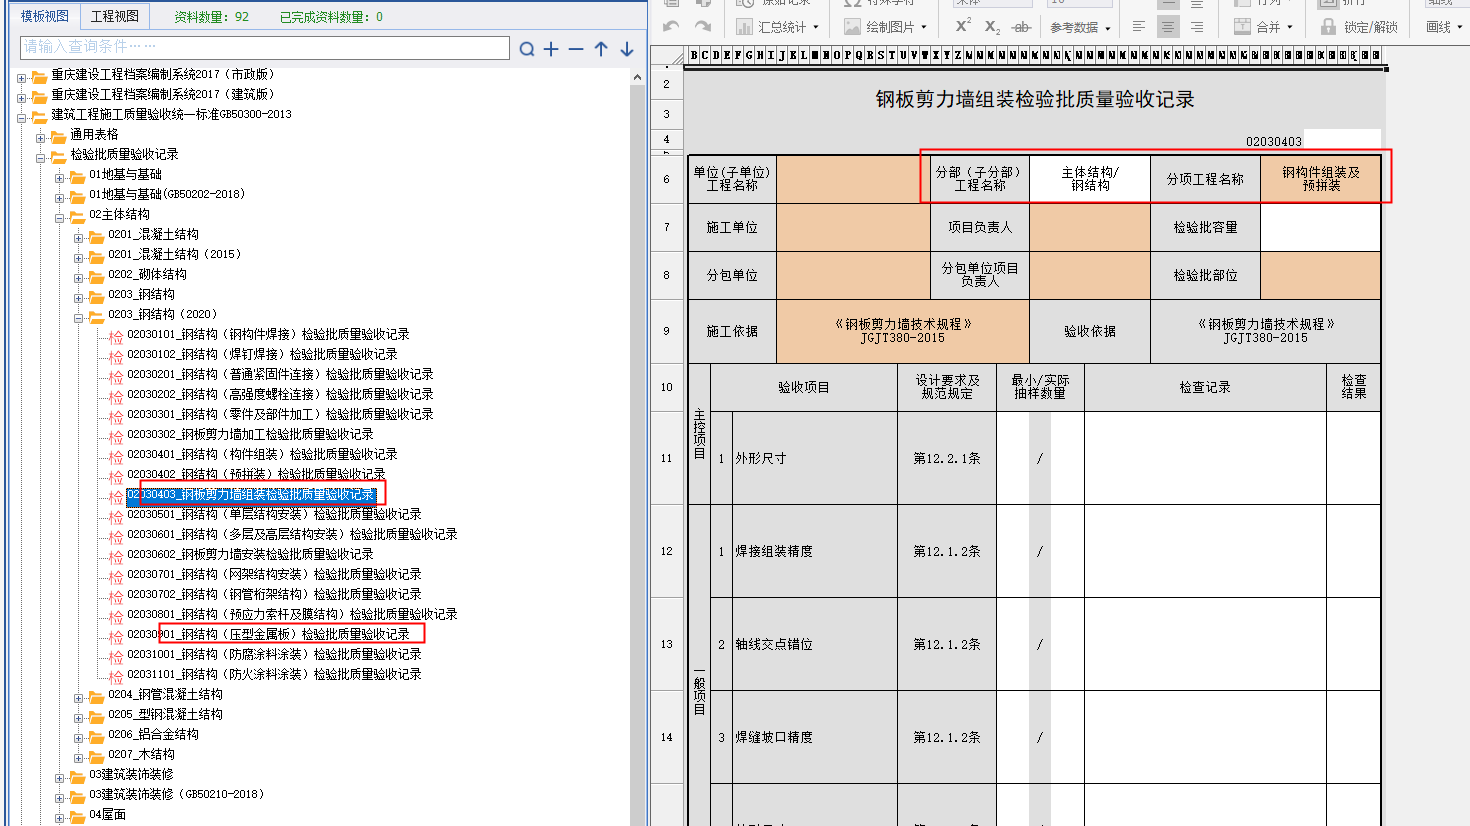Select 0203_钢结构 folder
Viewport: 1470px width, 826px height.
[x=141, y=294]
